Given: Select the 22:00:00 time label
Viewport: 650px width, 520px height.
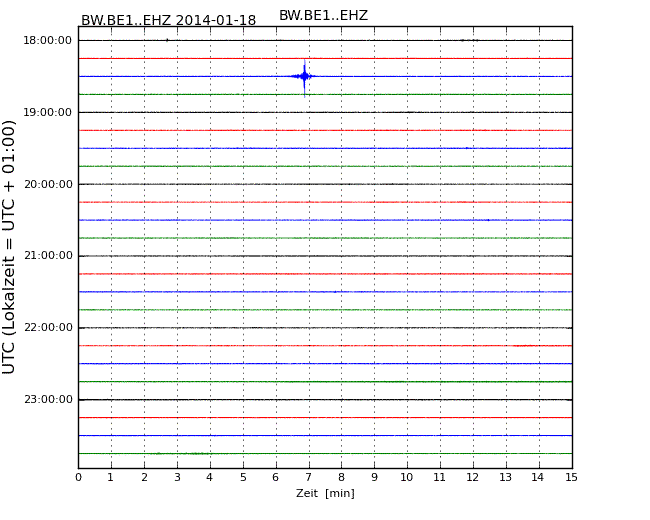Looking at the screenshot, I should pyautogui.click(x=49, y=328).
